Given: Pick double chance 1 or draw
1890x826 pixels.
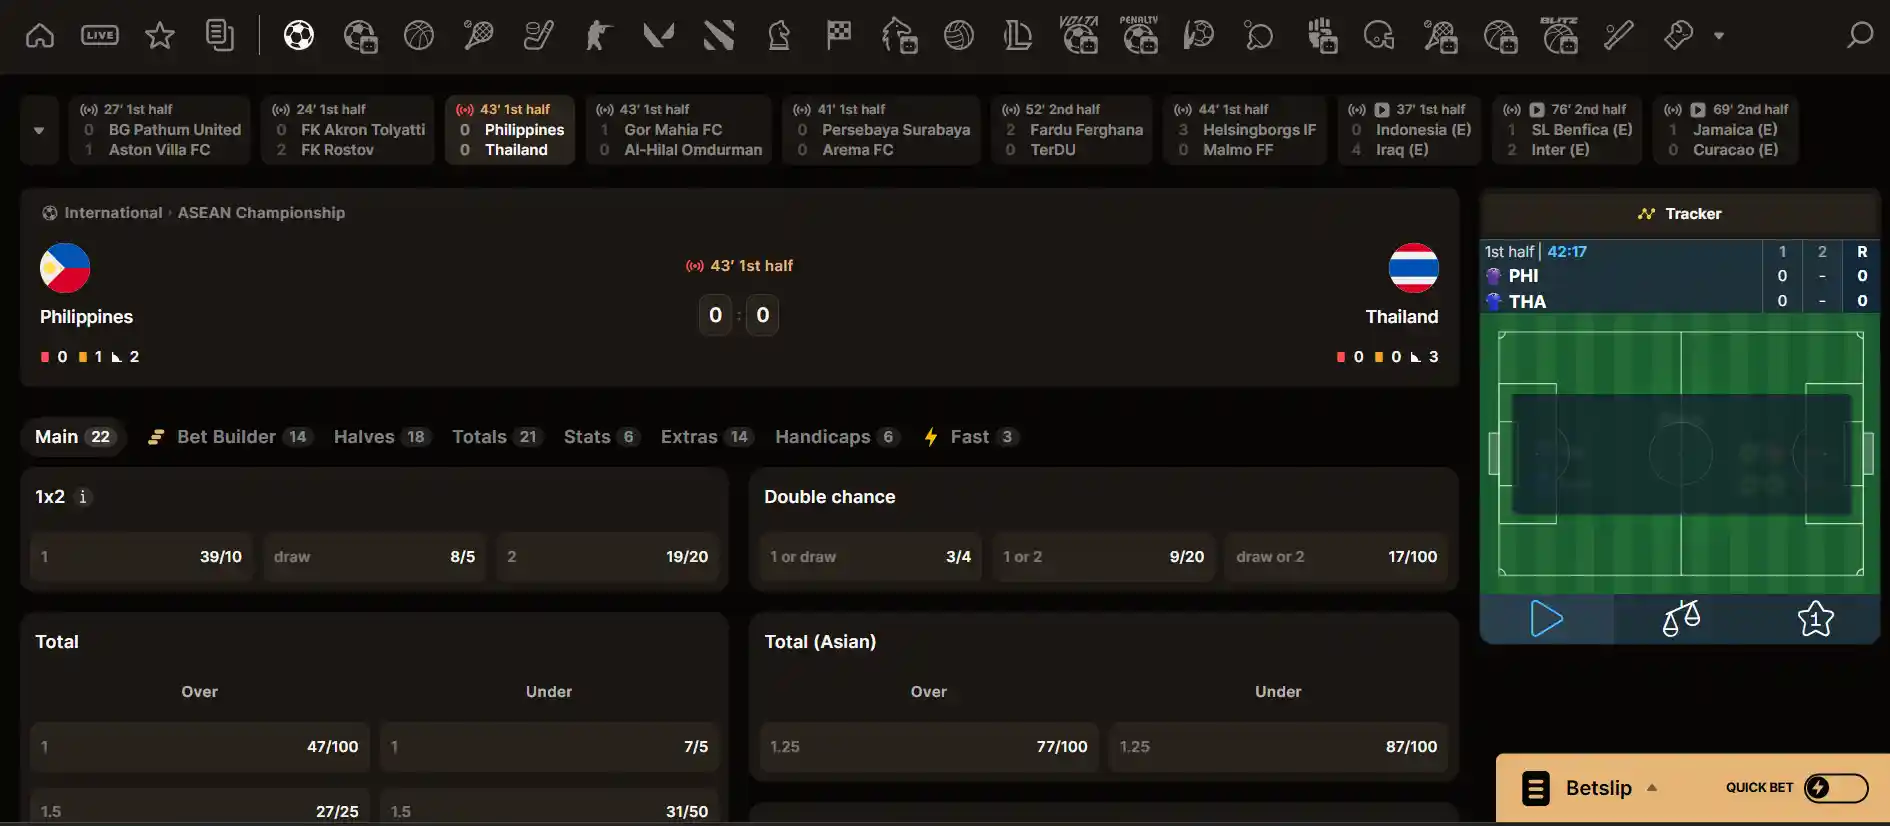Looking at the screenshot, I should (871, 557).
